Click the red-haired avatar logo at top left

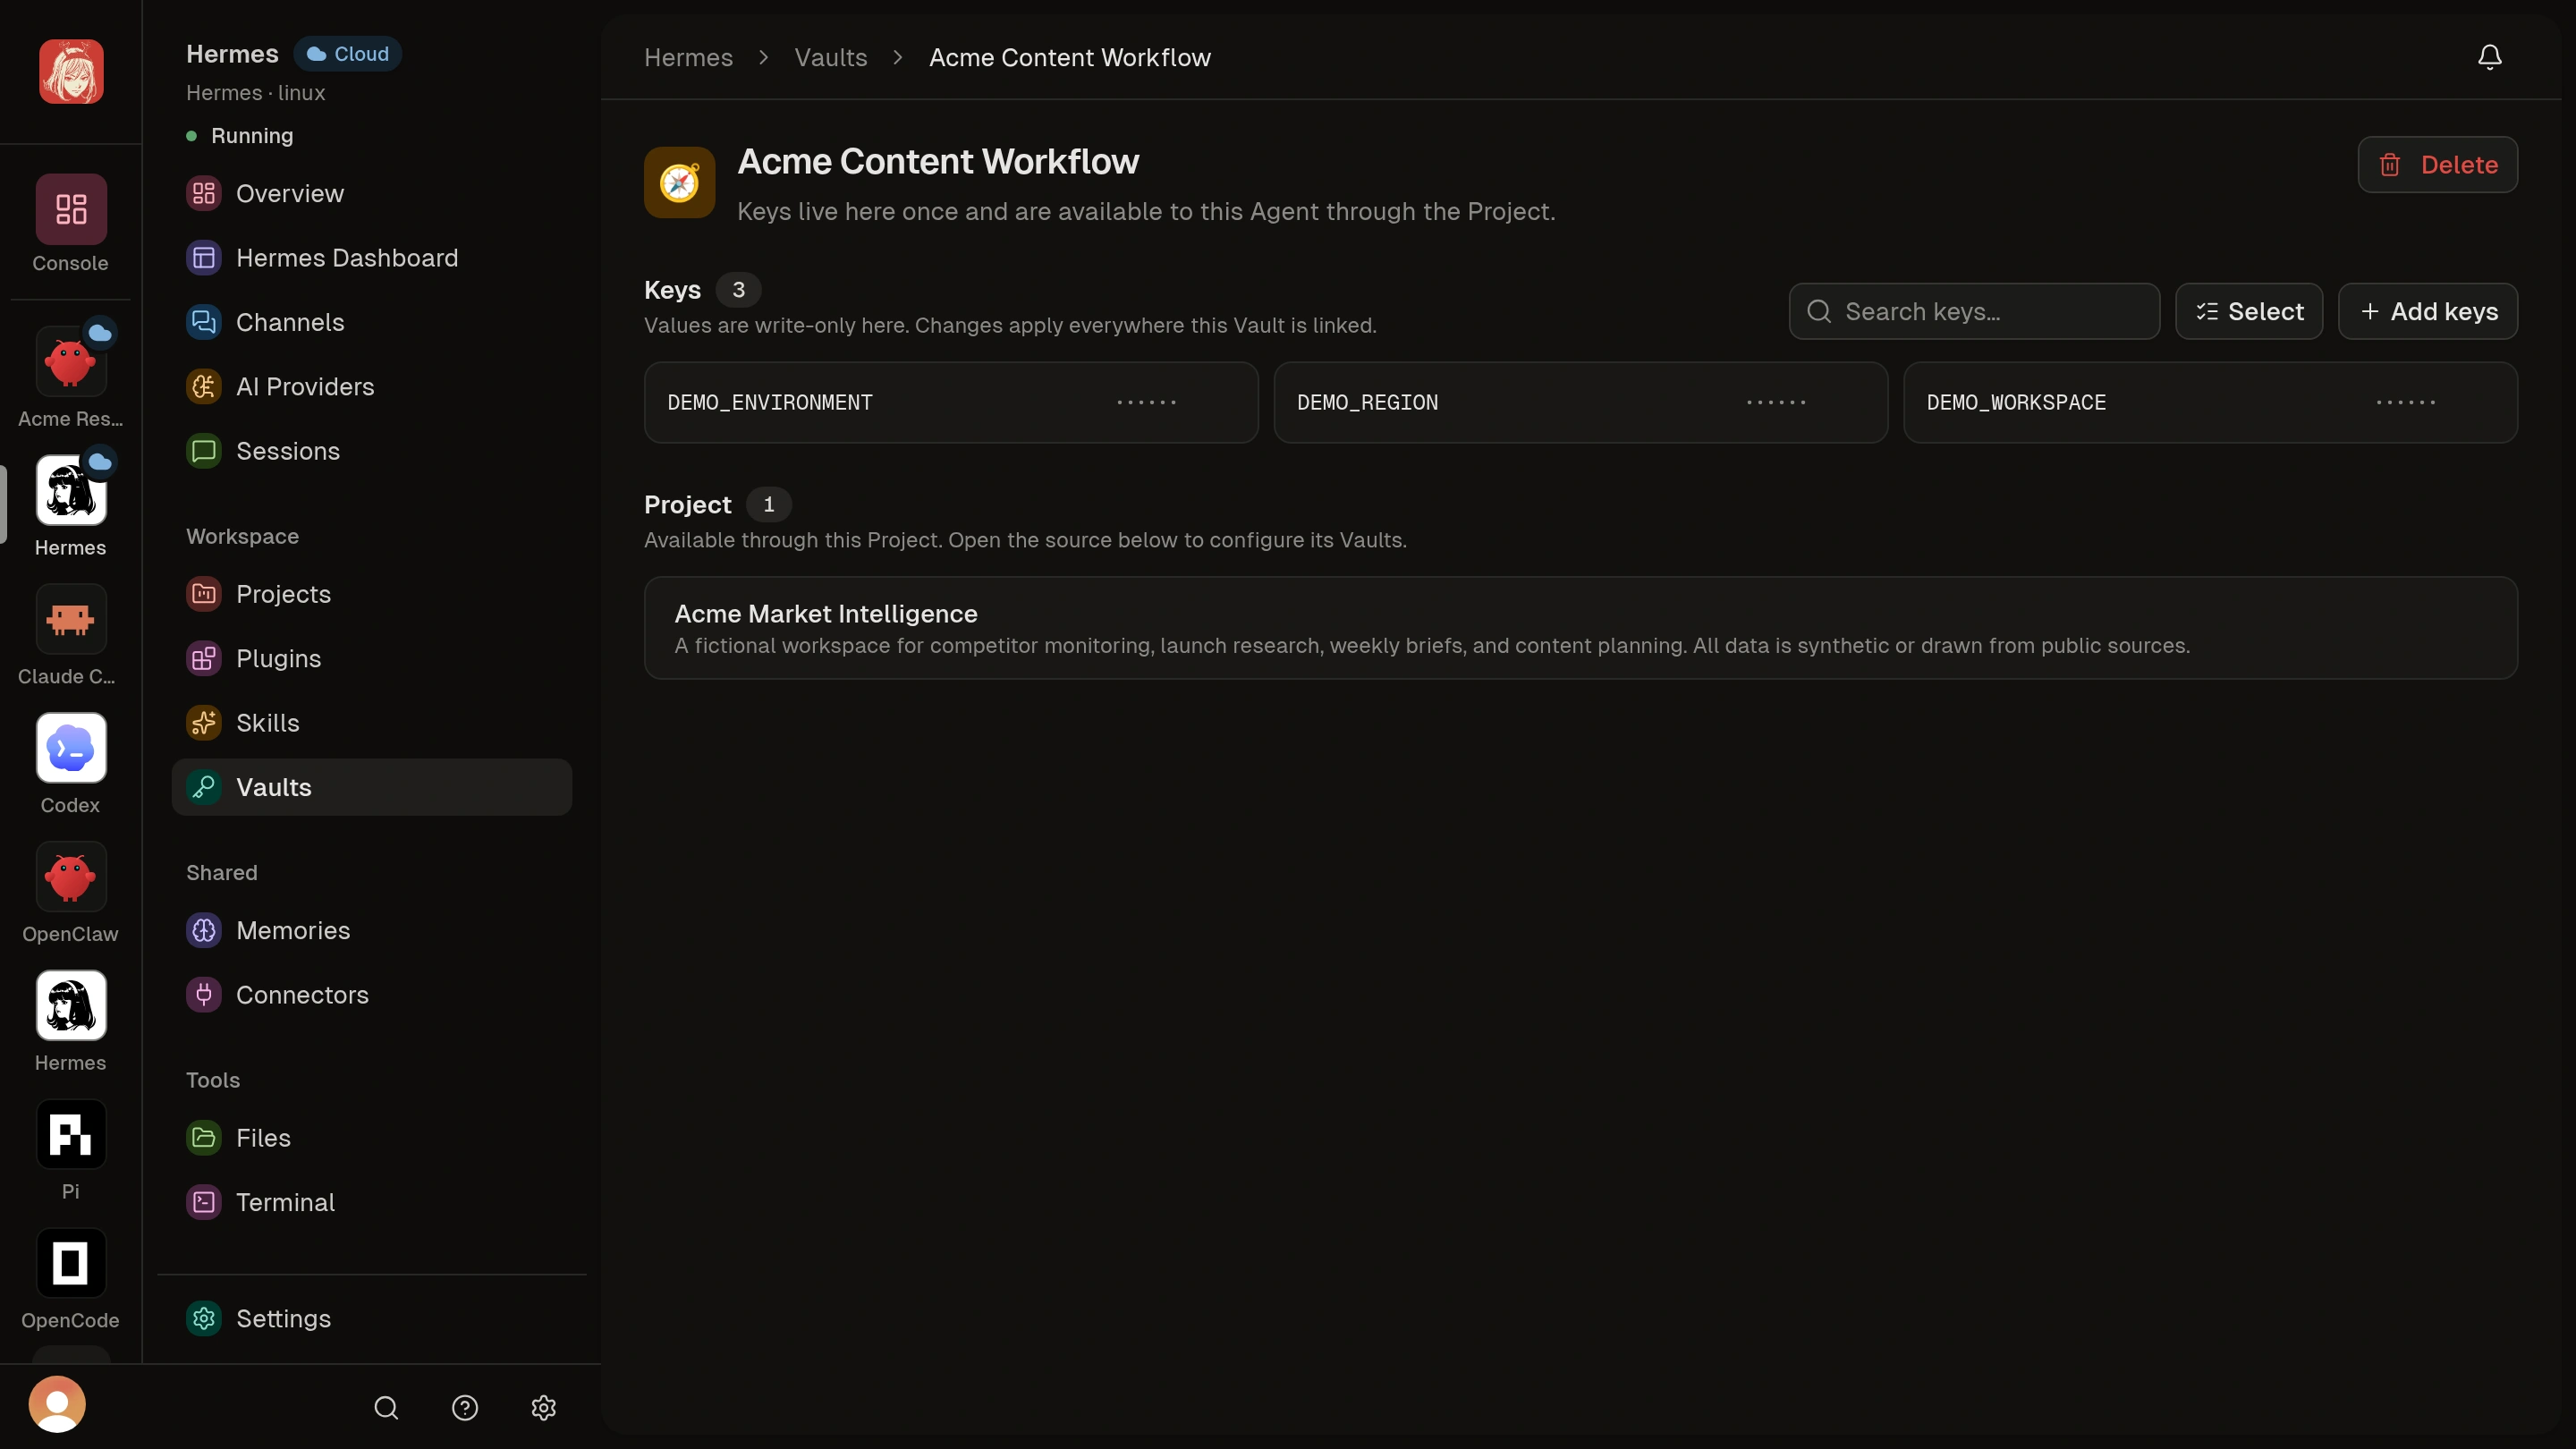(x=71, y=72)
